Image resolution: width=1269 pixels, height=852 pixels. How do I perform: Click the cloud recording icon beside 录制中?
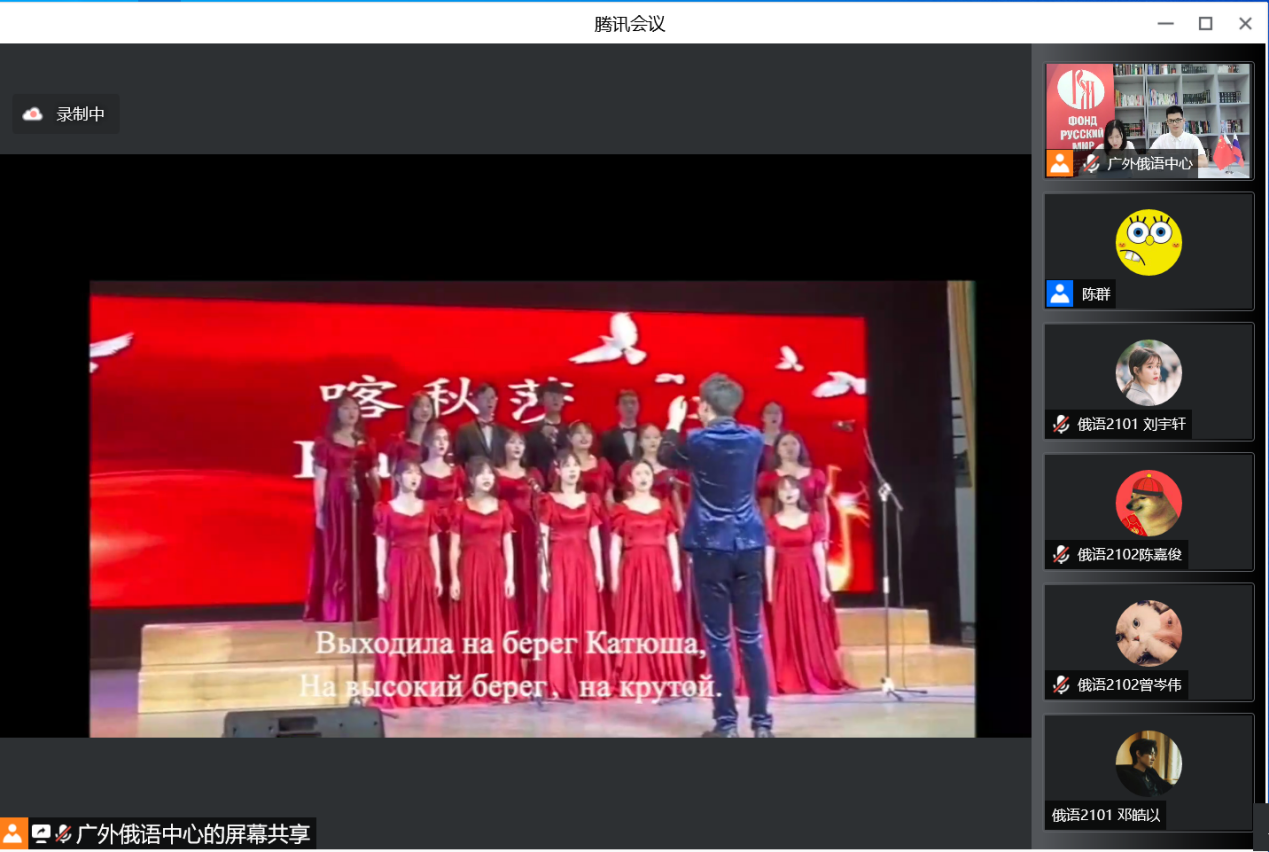point(33,114)
